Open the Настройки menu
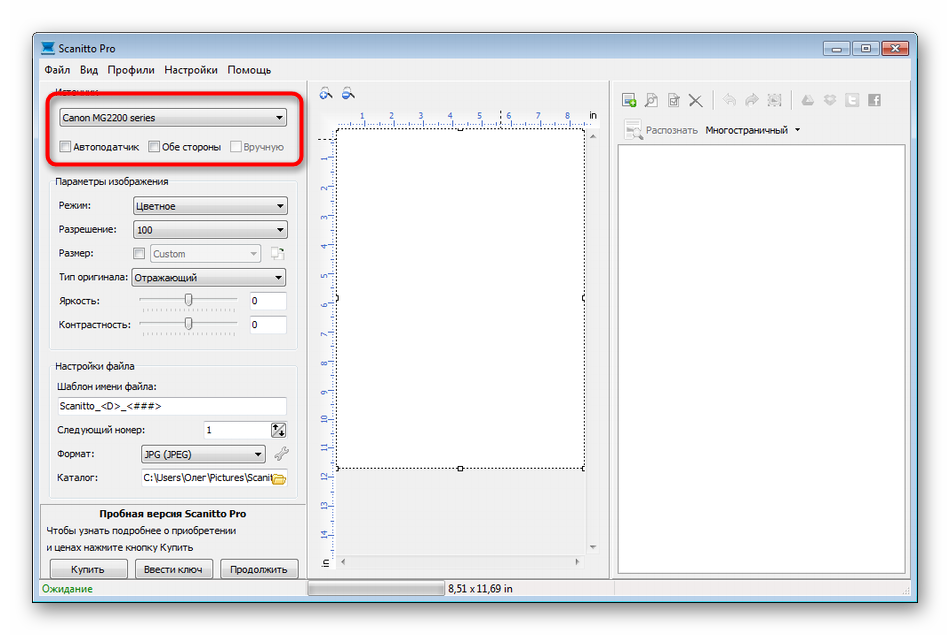 pos(191,70)
